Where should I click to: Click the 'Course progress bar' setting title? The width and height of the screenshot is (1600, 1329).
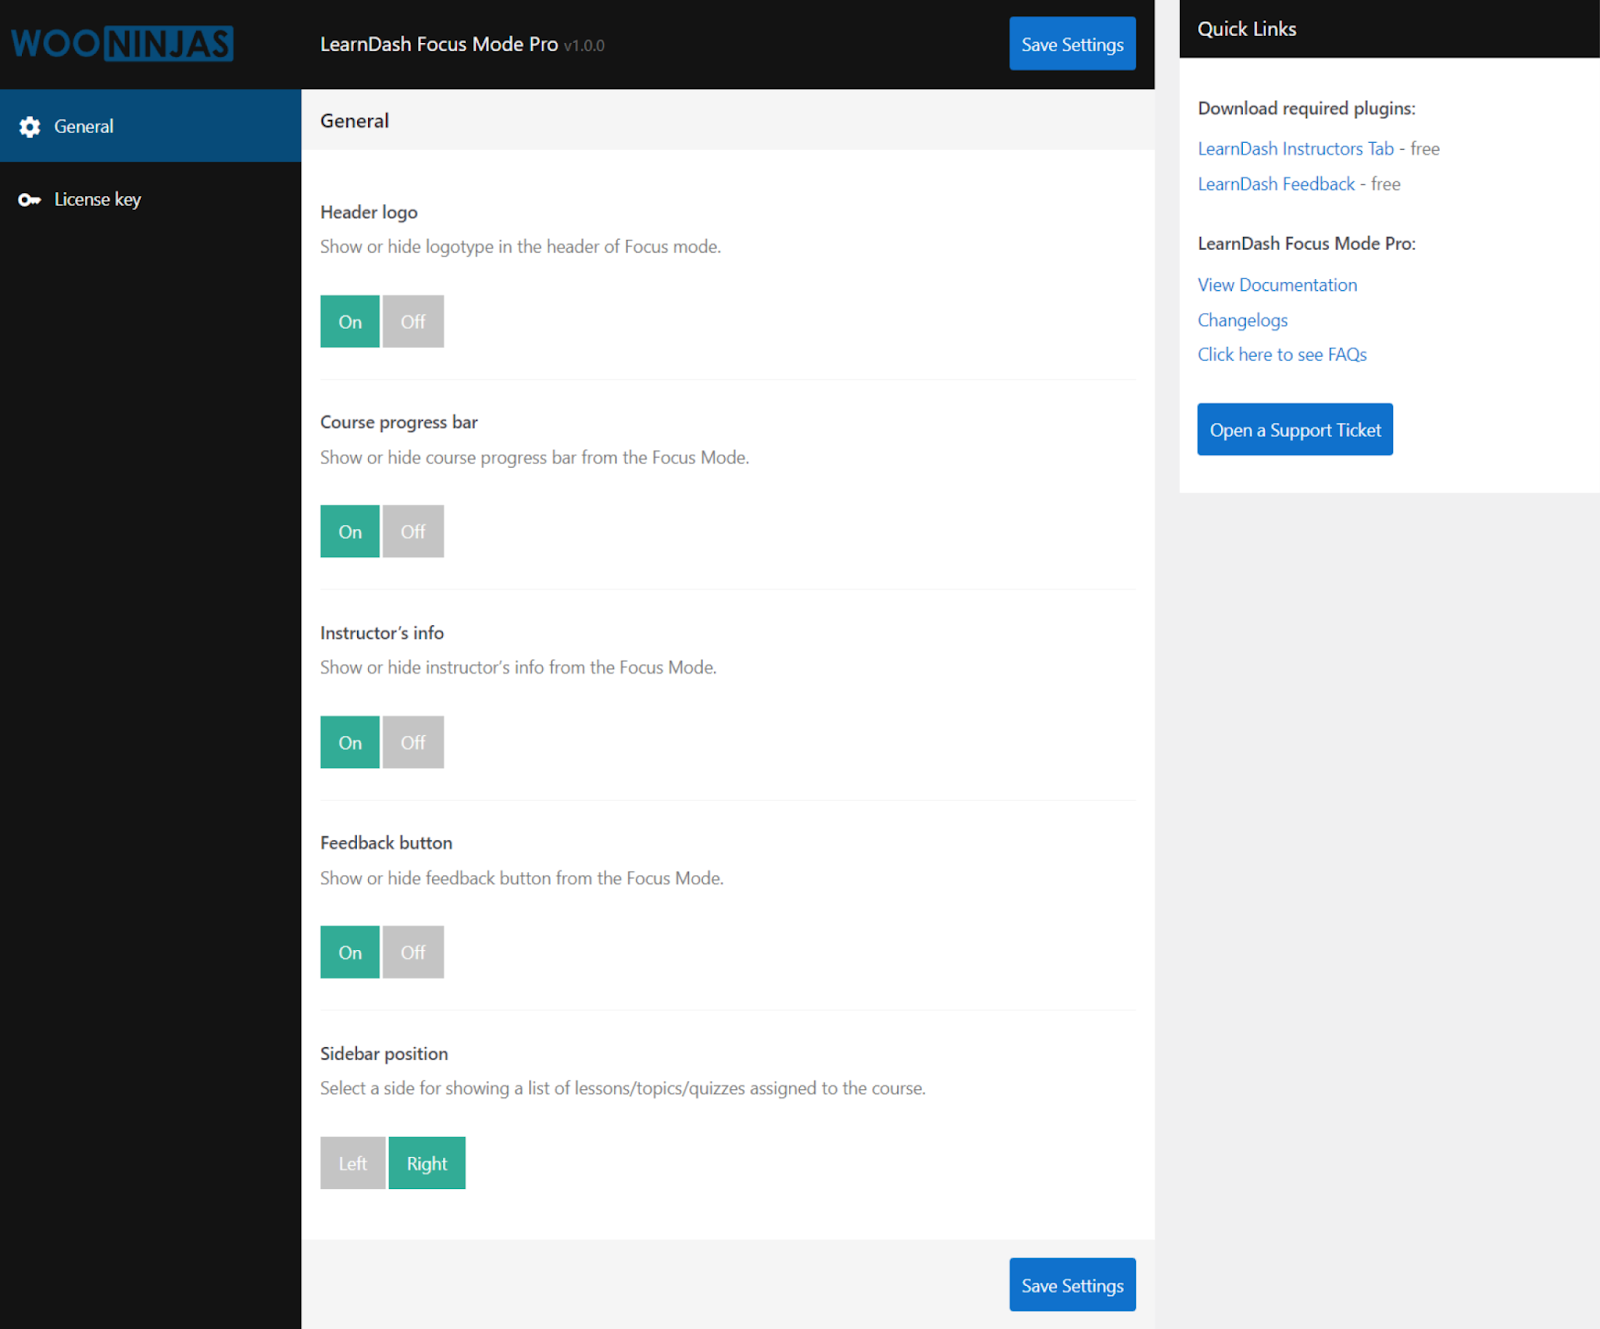(399, 423)
